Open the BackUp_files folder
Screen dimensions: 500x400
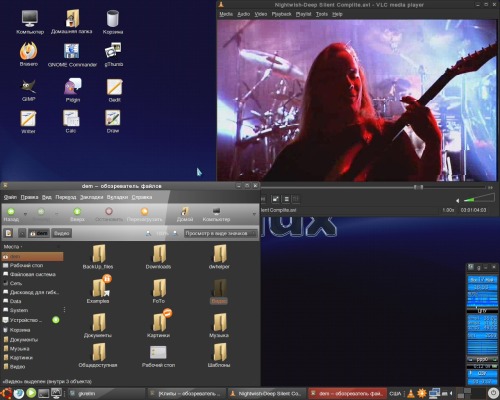click(98, 256)
